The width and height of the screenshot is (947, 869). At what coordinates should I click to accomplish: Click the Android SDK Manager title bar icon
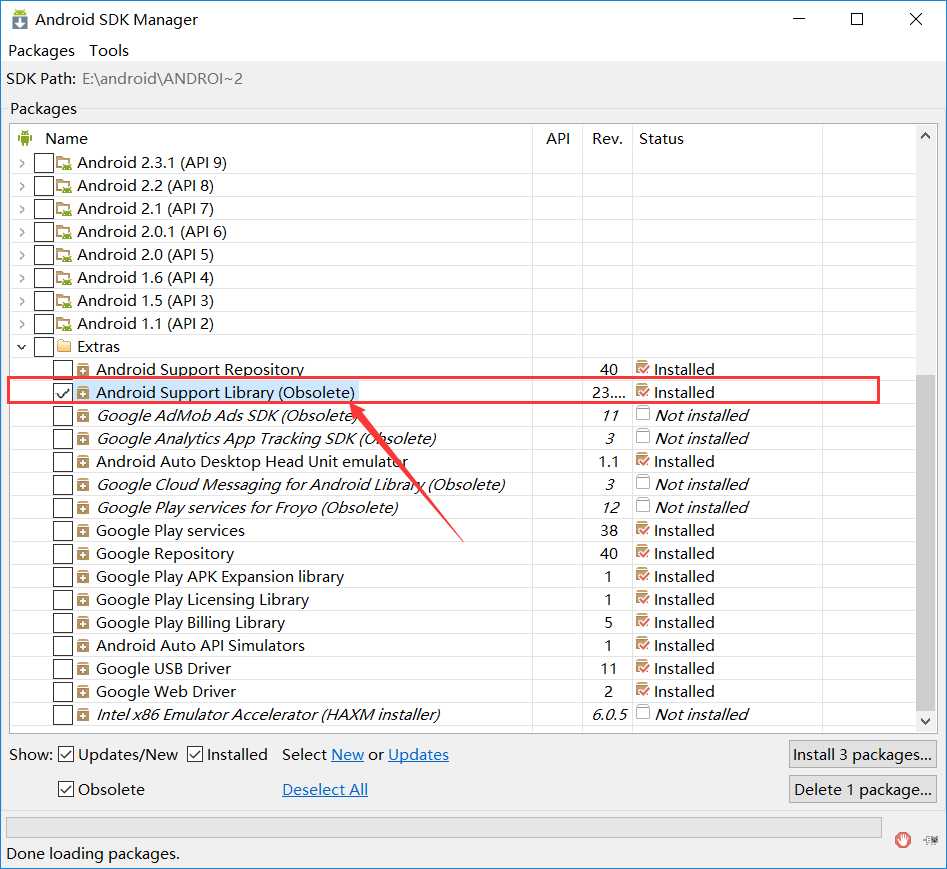click(19, 19)
